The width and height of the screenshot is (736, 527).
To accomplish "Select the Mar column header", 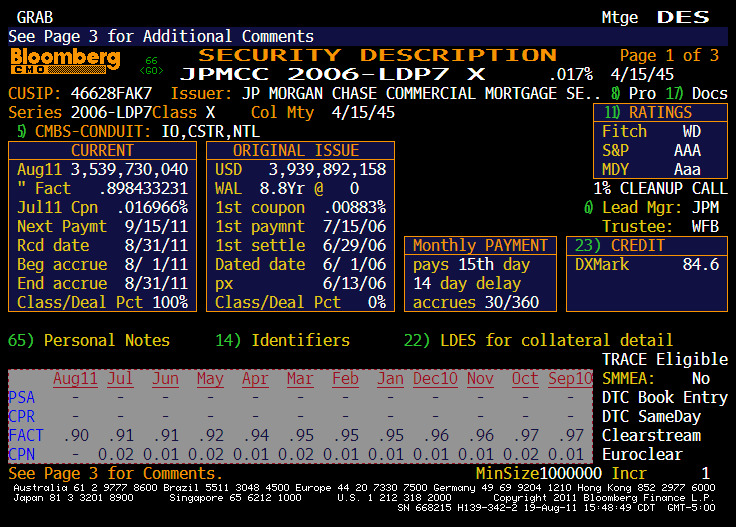I will coord(300,378).
